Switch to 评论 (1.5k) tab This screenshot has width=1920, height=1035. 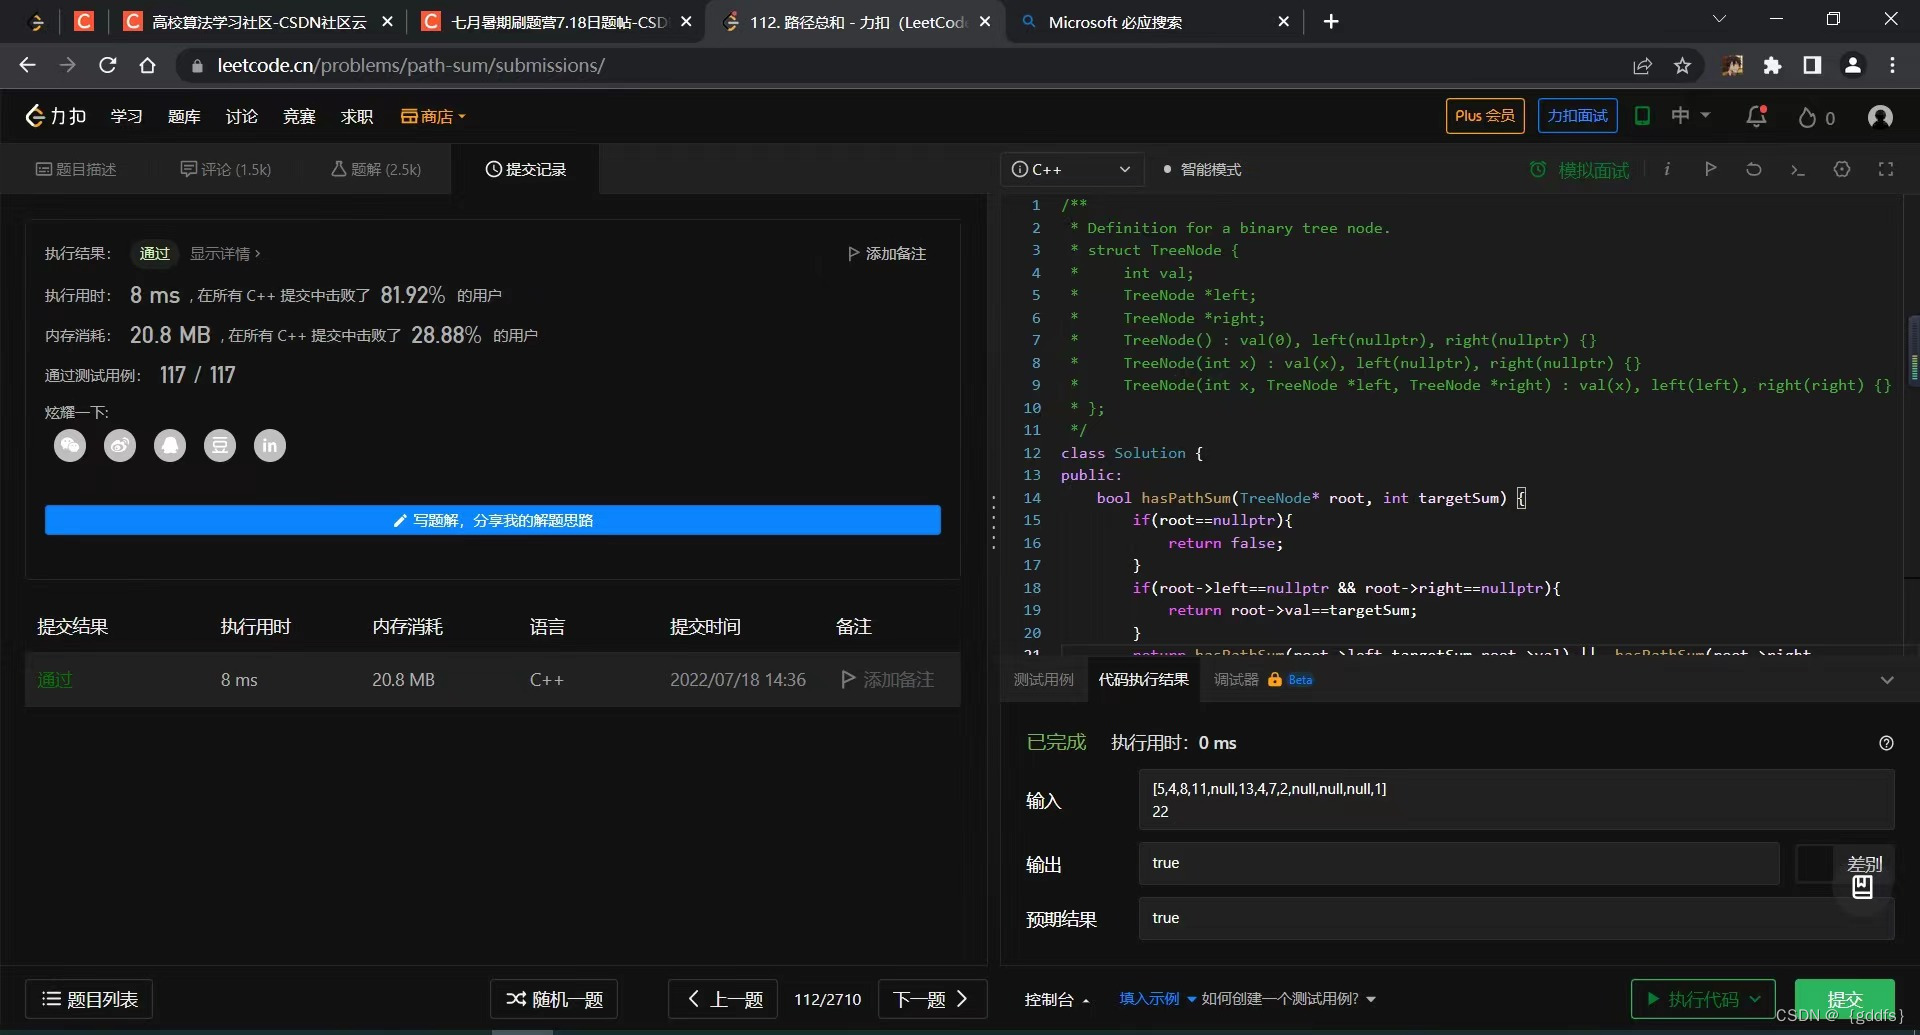[x=226, y=169]
